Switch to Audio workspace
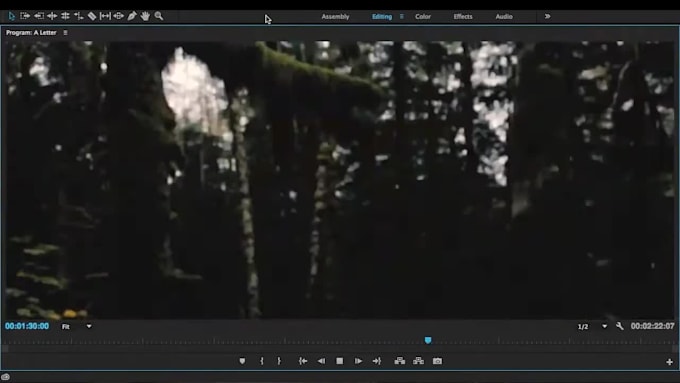 (504, 16)
